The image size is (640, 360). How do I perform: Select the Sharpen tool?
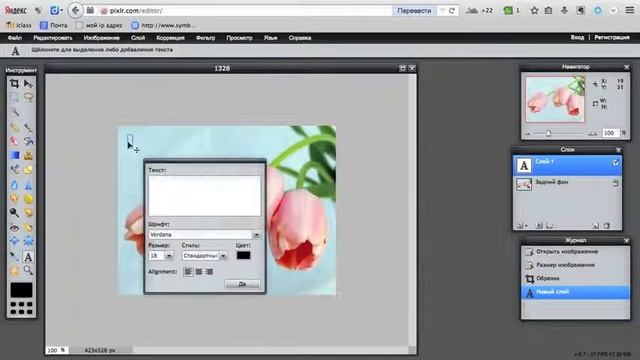[28, 185]
